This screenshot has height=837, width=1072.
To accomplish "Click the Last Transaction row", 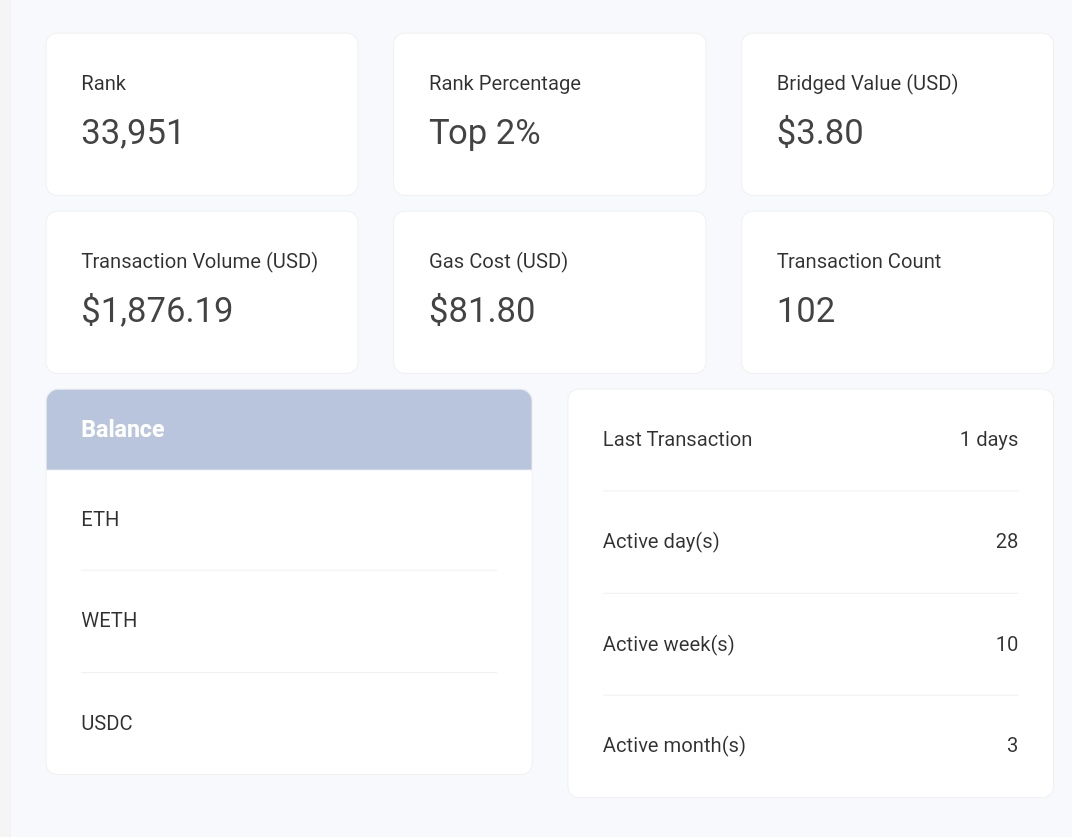I will pyautogui.click(x=810, y=440).
